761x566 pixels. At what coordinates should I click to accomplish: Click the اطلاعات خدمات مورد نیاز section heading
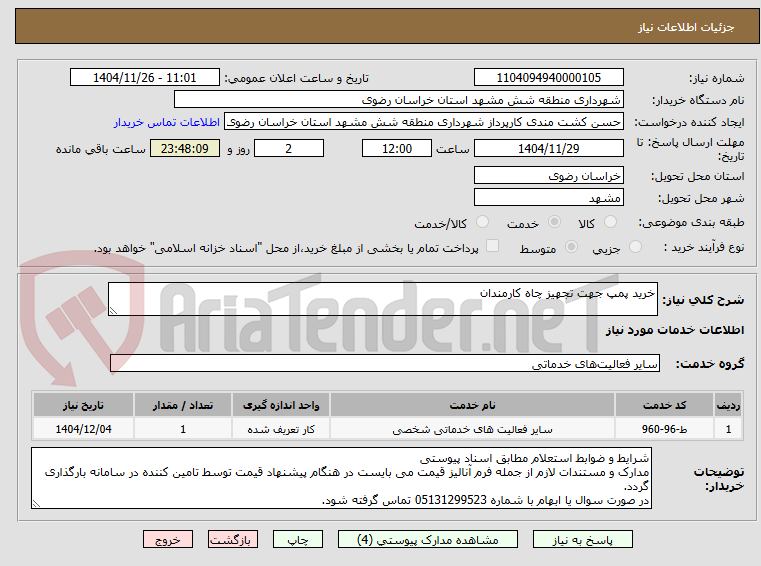(675, 330)
